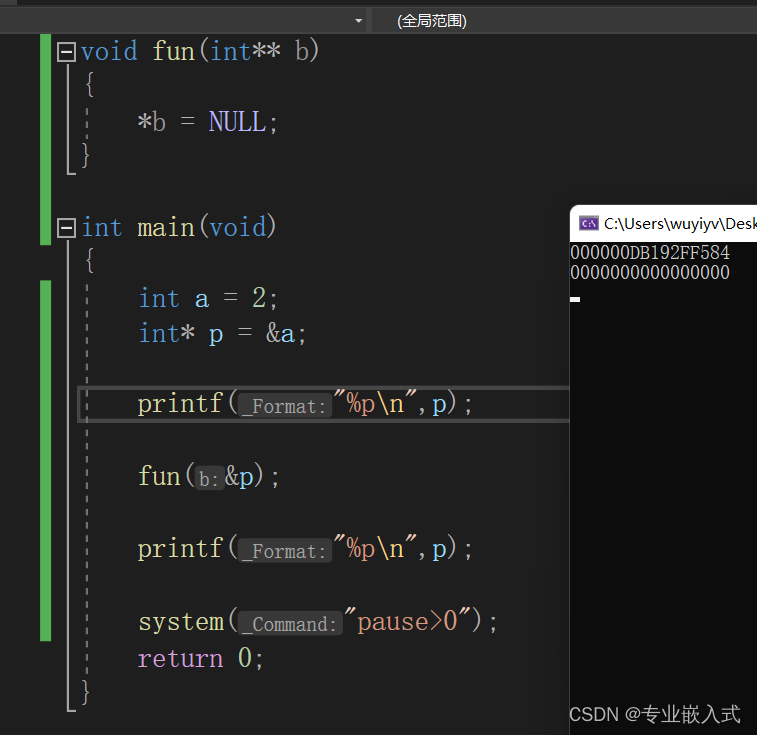Click the 'b:' parameter inlay hint
The width and height of the screenshot is (757, 735).
tap(209, 479)
